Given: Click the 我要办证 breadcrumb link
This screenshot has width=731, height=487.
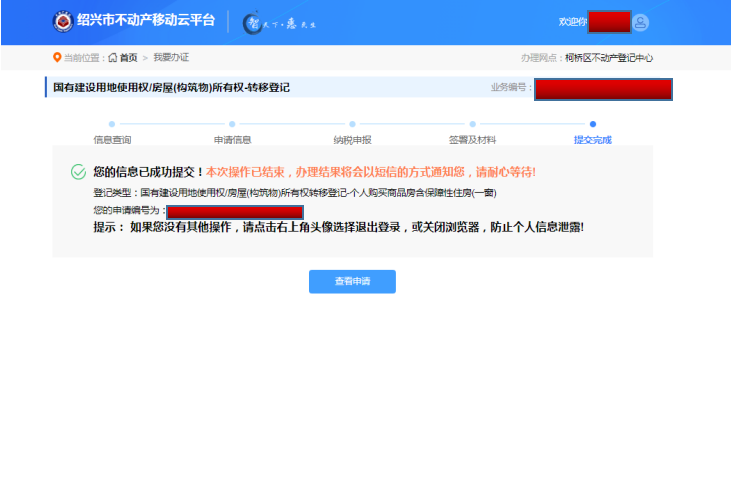Looking at the screenshot, I should 171,57.
